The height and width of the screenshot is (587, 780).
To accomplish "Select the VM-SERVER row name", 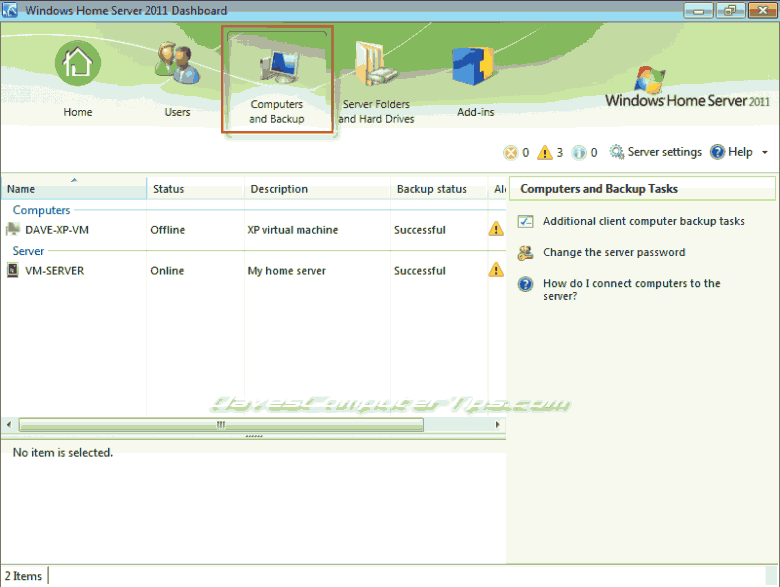I will (x=55, y=271).
